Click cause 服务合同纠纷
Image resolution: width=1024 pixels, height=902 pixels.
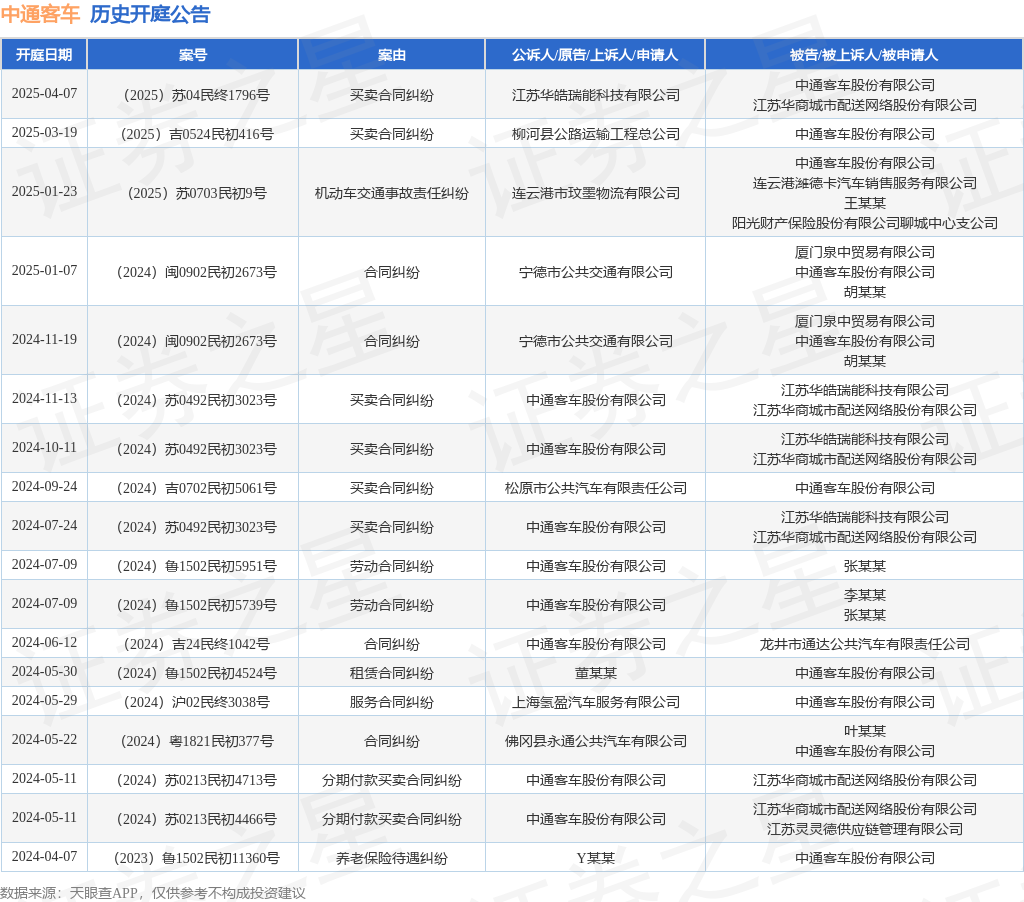click(x=392, y=702)
